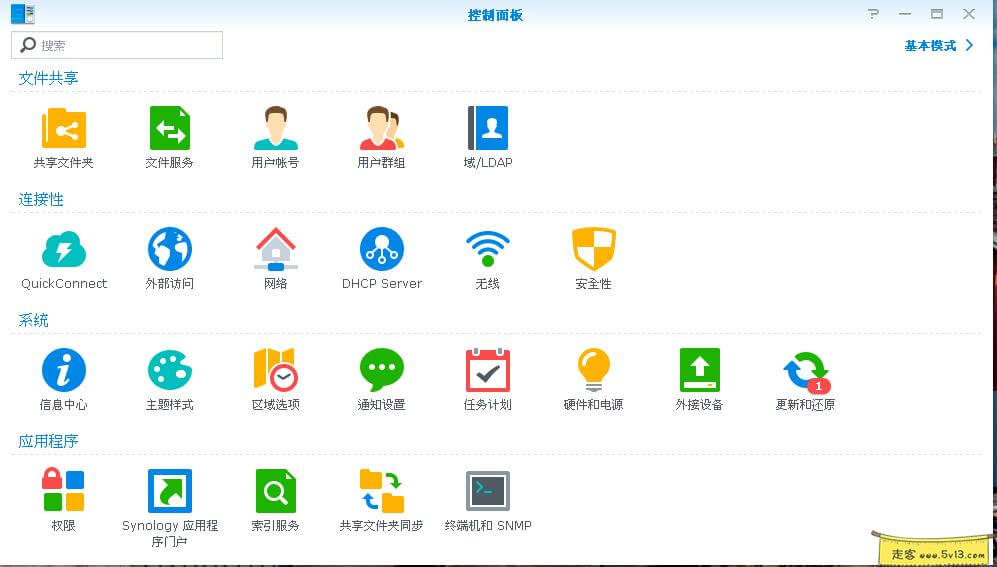Screen dimensions: 997x567
Task: Open 域/LDAP settings
Action: pos(487,129)
